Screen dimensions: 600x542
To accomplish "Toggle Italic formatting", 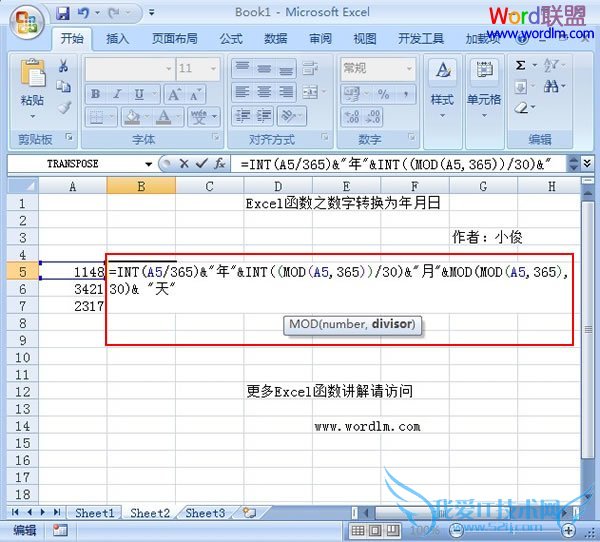I will click(117, 94).
